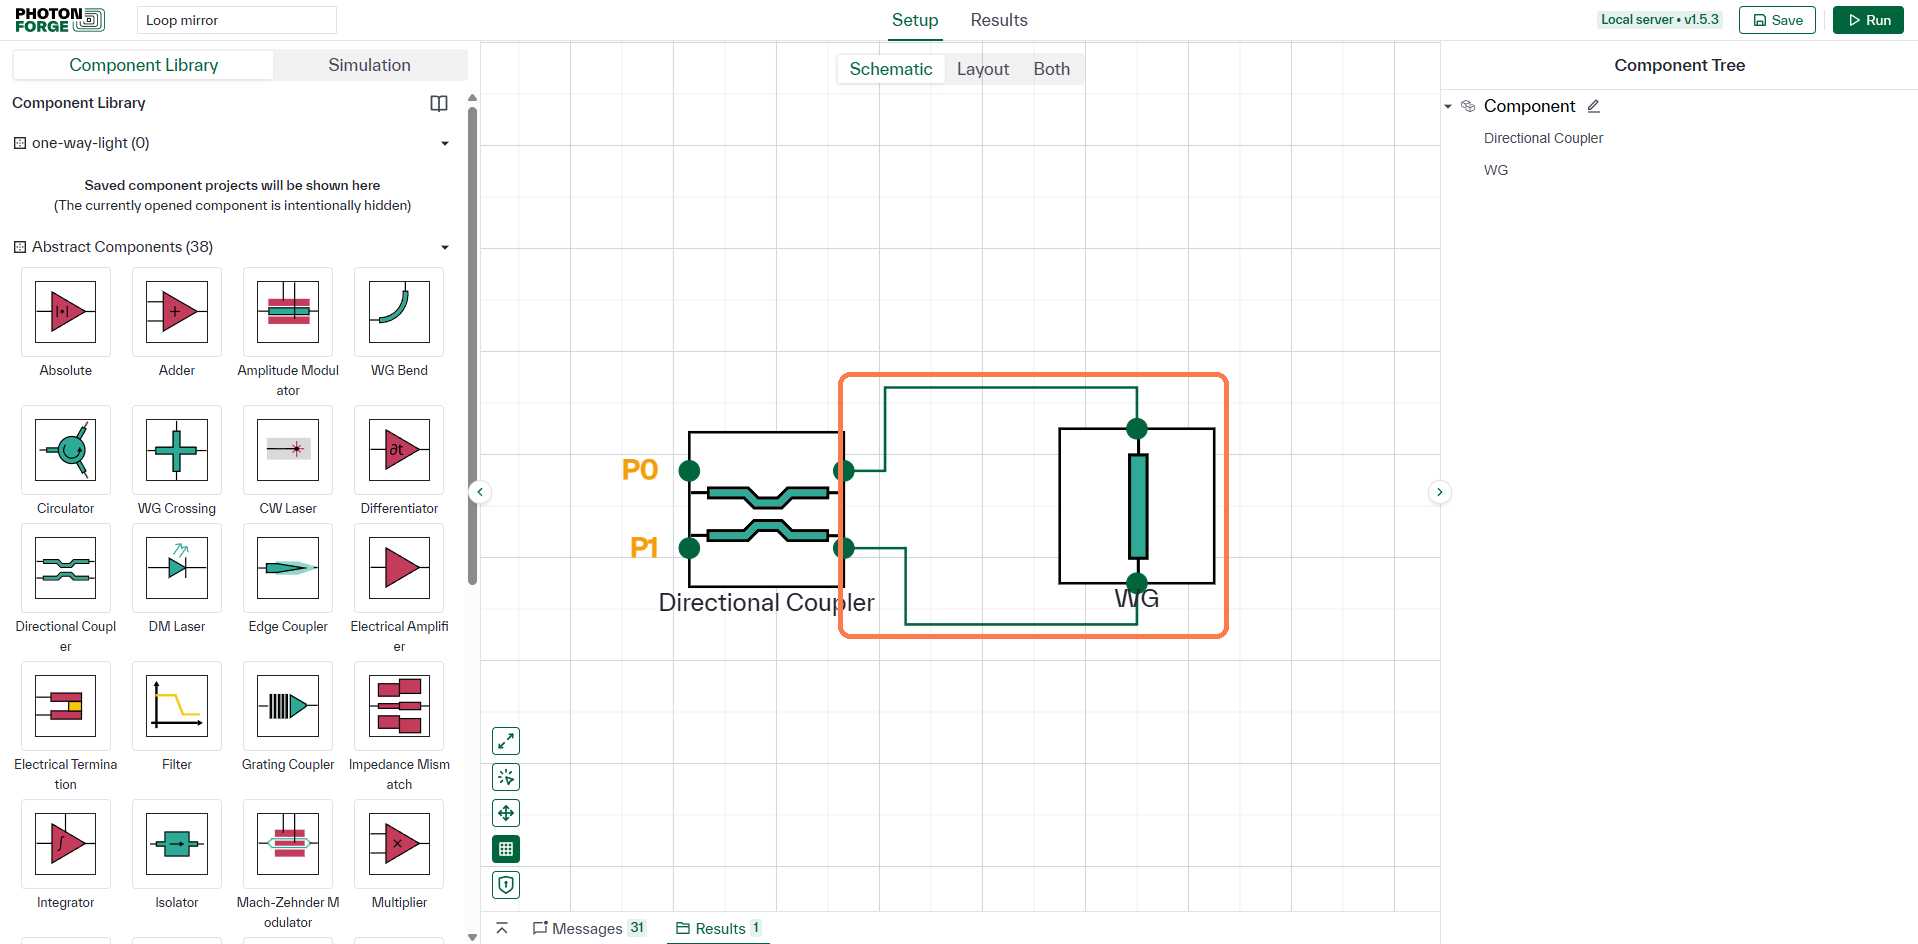Run the simulation
The height and width of the screenshot is (944, 1918).
[1868, 20]
